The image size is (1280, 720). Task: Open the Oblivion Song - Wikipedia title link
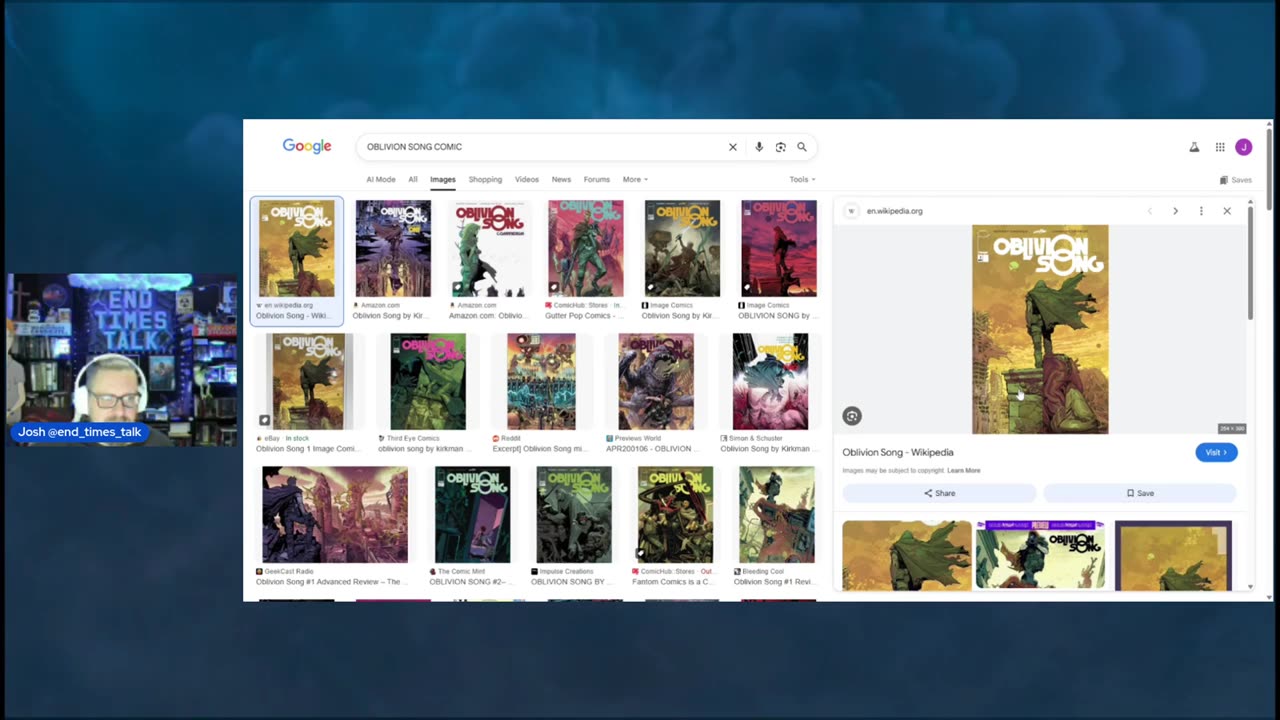(898, 452)
